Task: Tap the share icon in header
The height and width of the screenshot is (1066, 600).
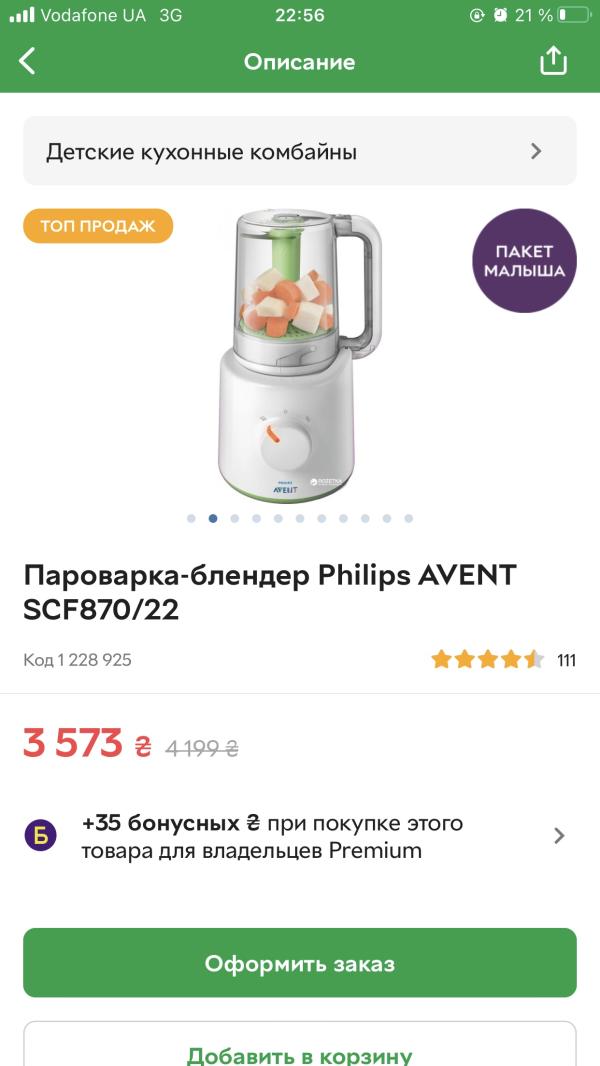Action: (553, 61)
